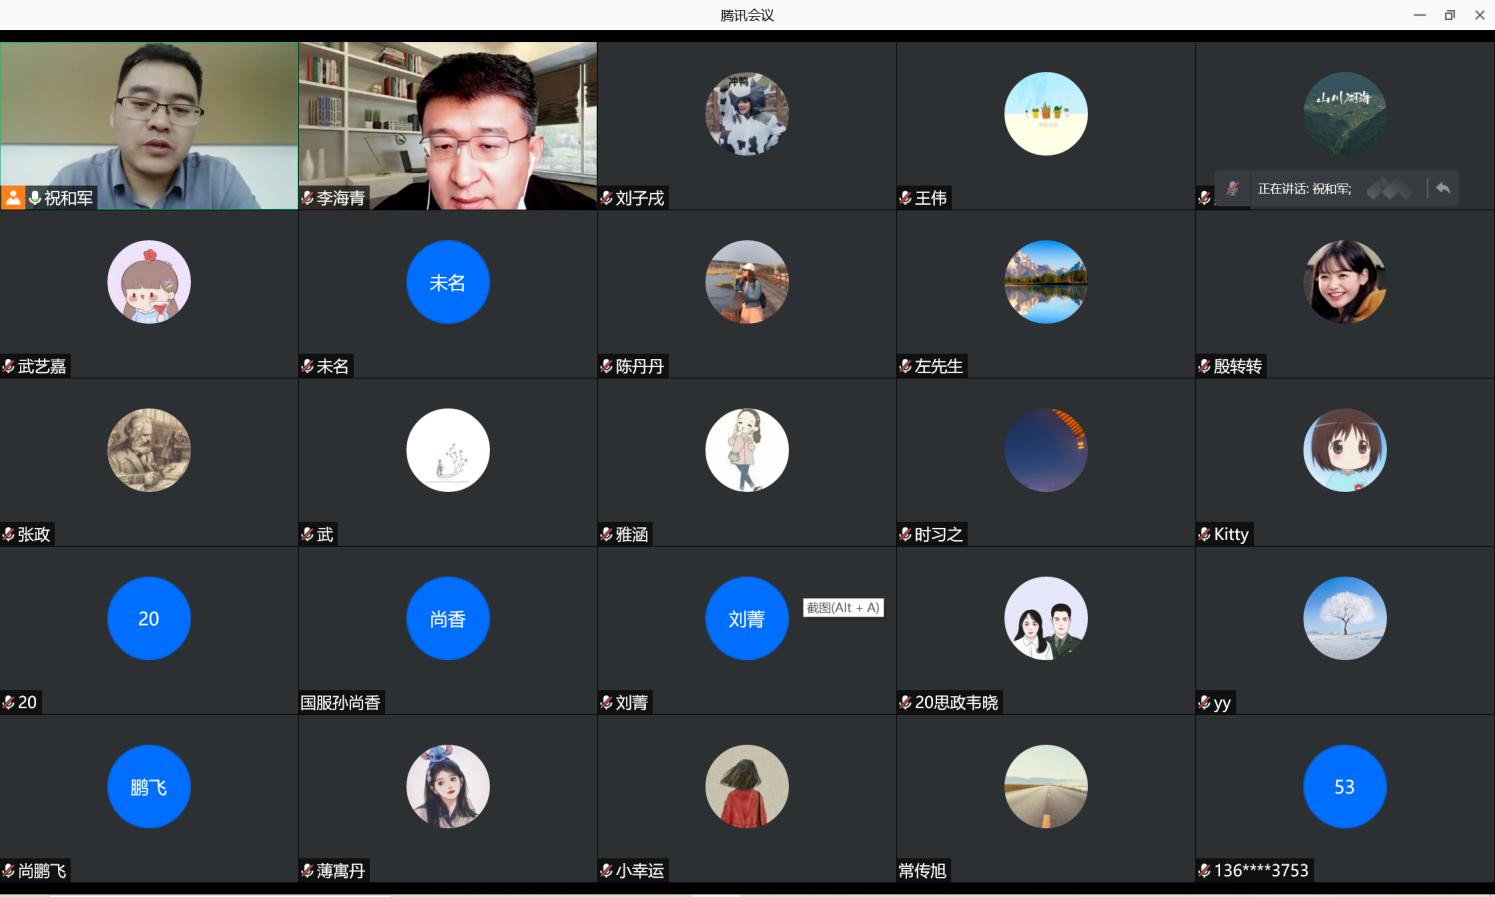
Task: Click the 正在讲话: 祝和军 speaking indicator text
Action: pos(1304,189)
